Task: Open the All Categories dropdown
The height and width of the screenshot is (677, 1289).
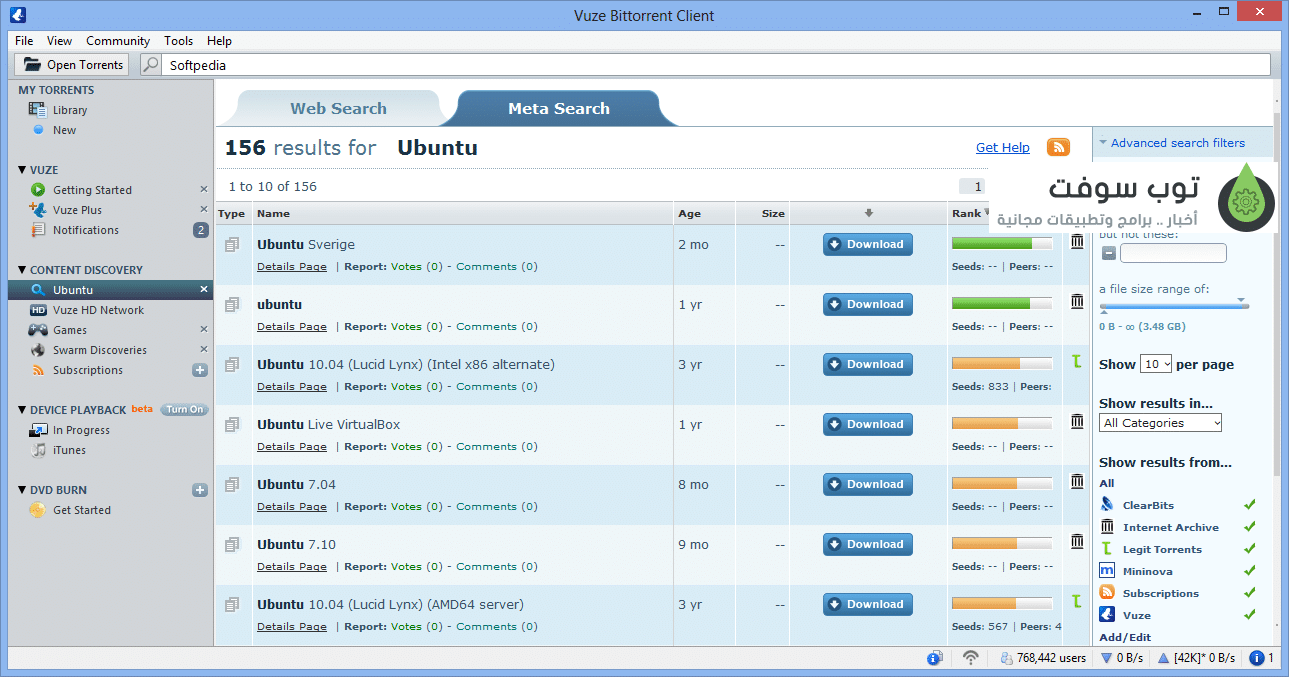Action: click(1160, 423)
